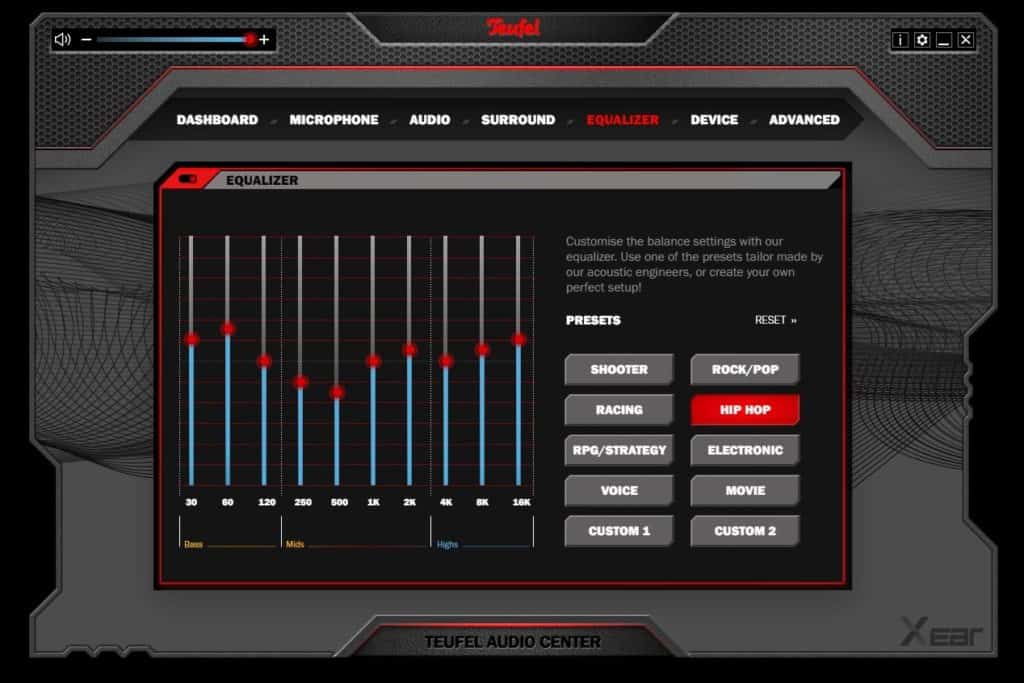Toggle the equalizer on/off switch
Screen dimensions: 1024x683
coord(190,180)
